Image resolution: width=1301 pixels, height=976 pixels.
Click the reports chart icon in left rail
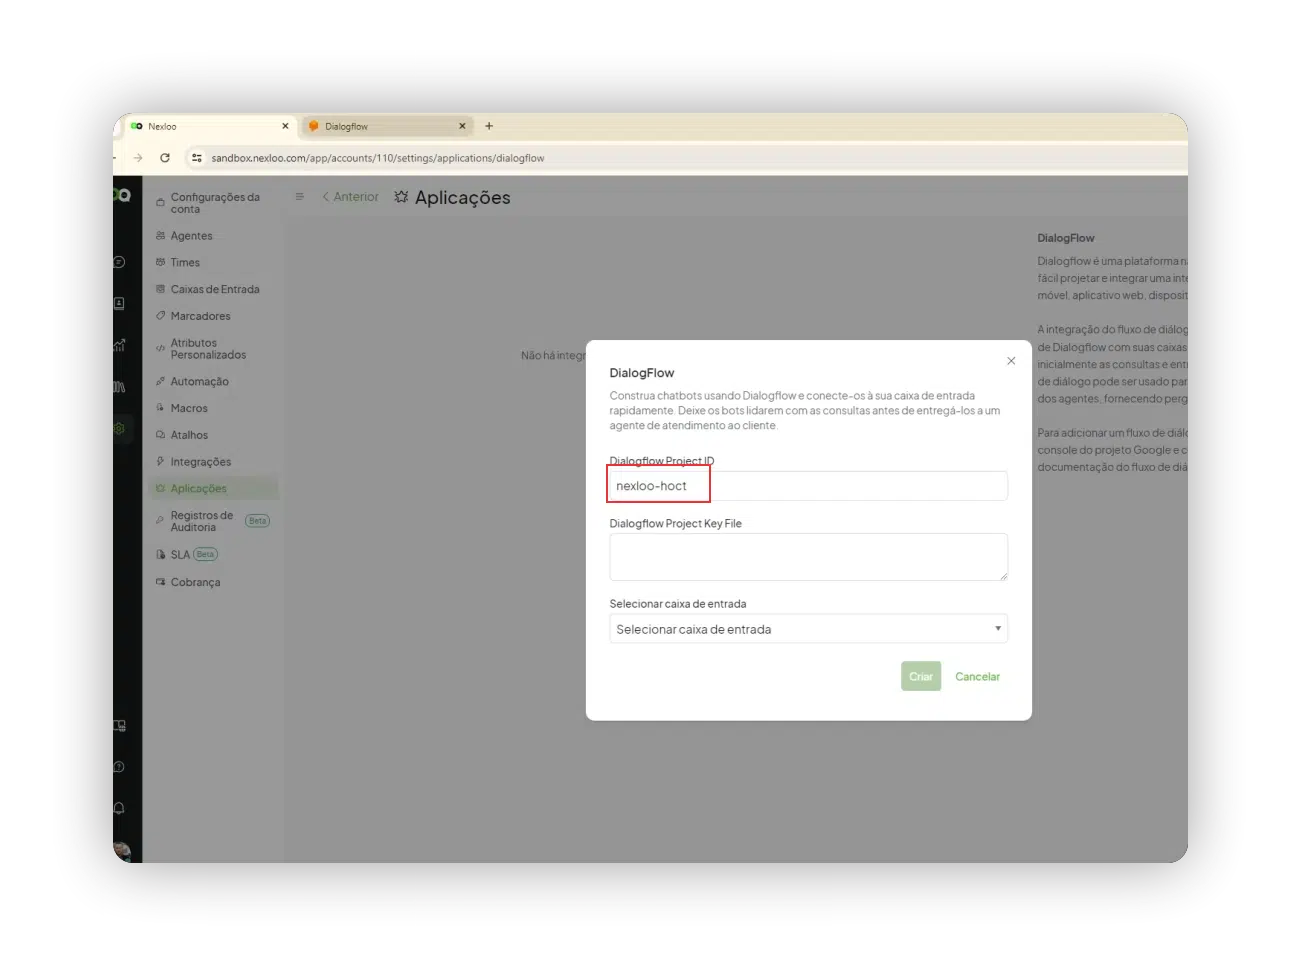119,345
